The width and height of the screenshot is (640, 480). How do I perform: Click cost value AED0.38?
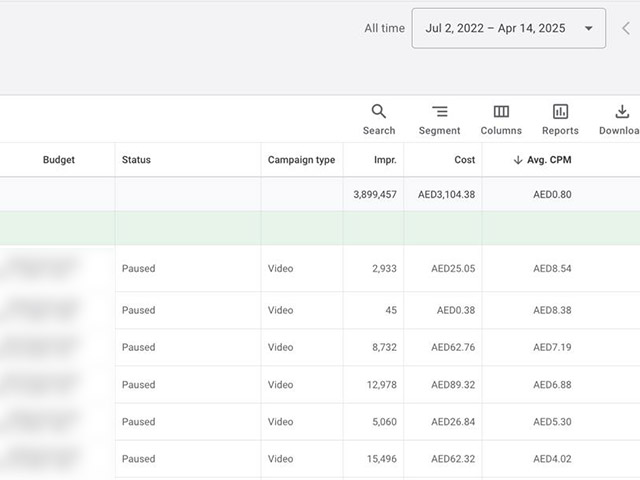pyautogui.click(x=456, y=310)
